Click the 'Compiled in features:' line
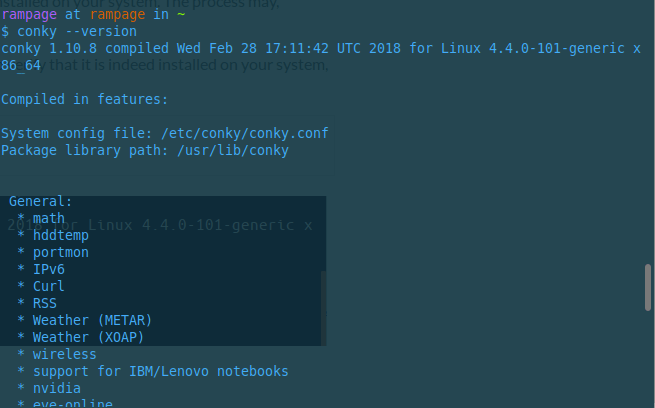This screenshot has width=655, height=408. [x=84, y=99]
